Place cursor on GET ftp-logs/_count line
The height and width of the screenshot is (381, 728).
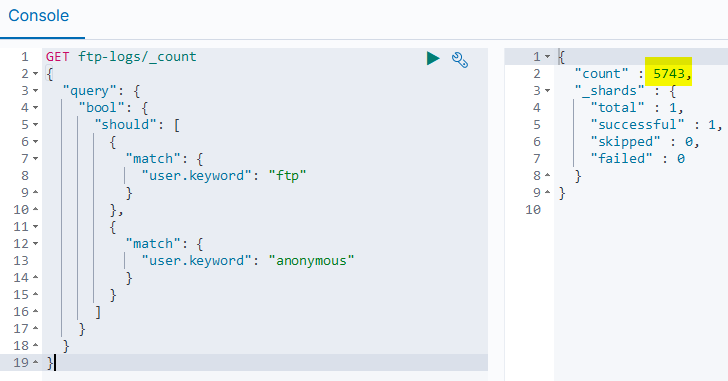click(x=121, y=57)
